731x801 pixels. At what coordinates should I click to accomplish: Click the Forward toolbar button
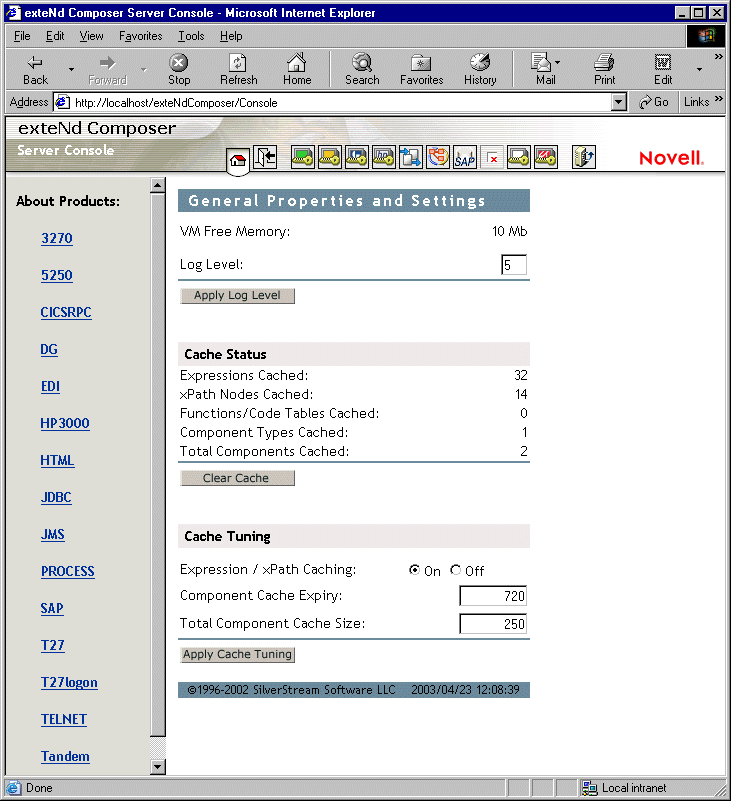[107, 69]
